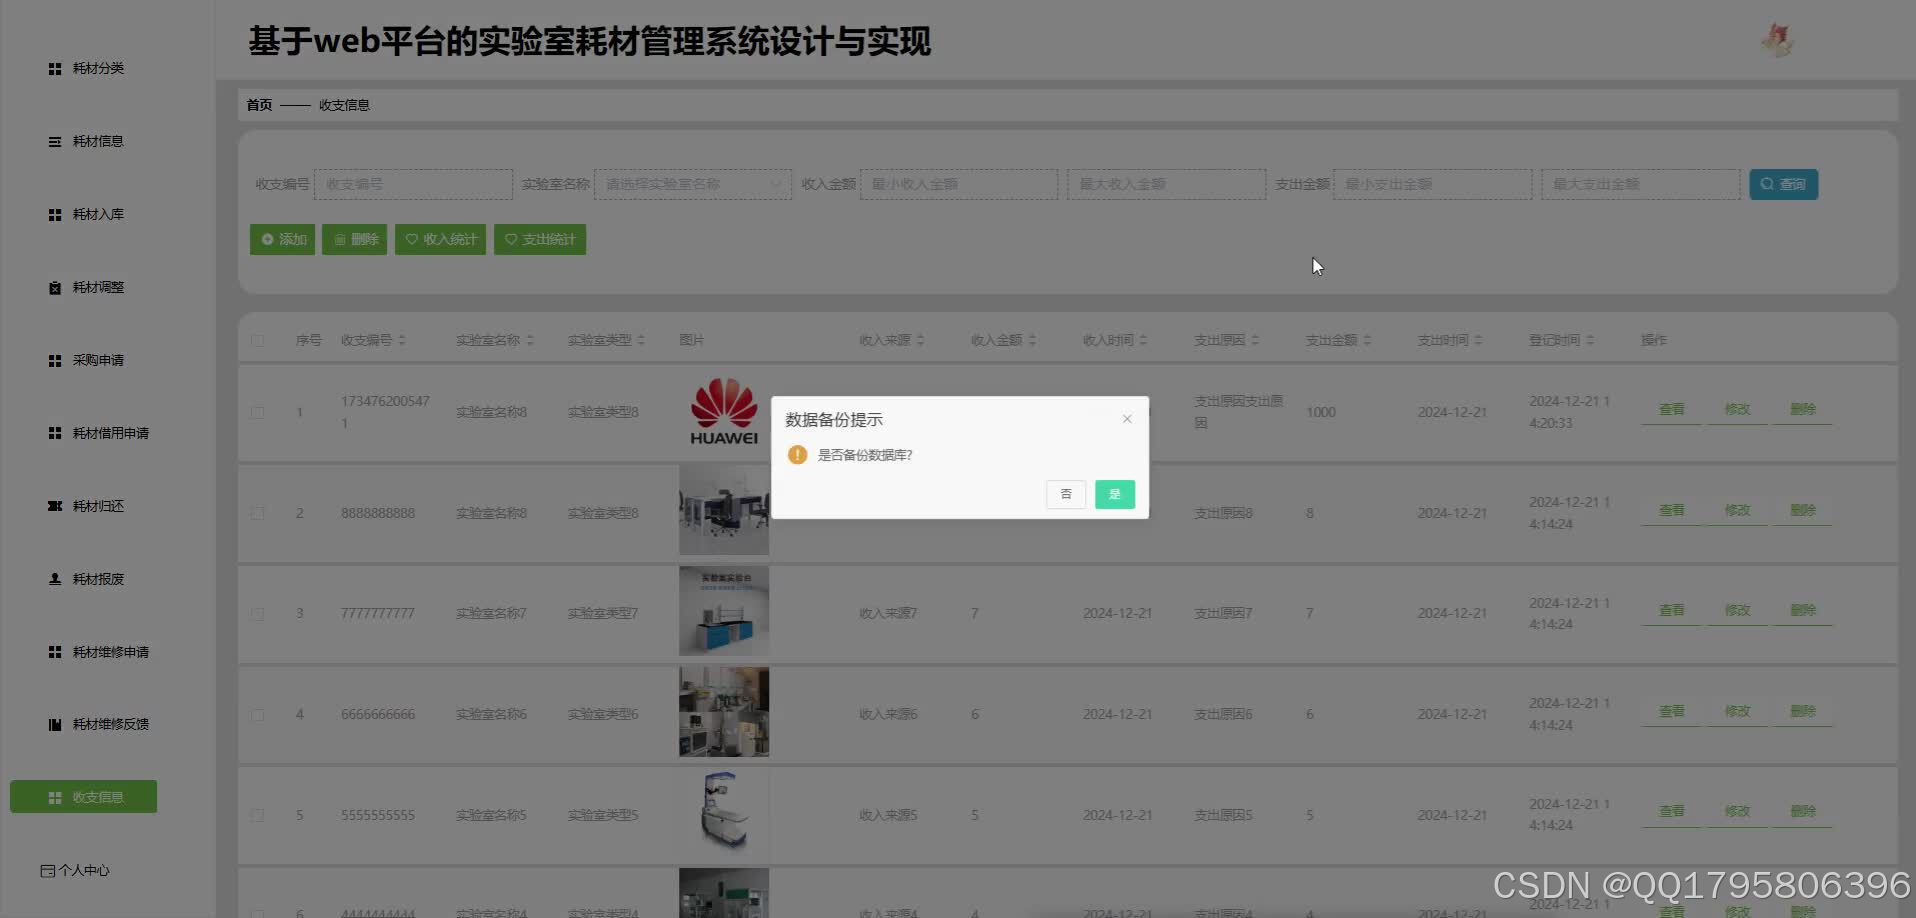Open the 耗材报废 module icon
1916x918 pixels.
[54, 578]
